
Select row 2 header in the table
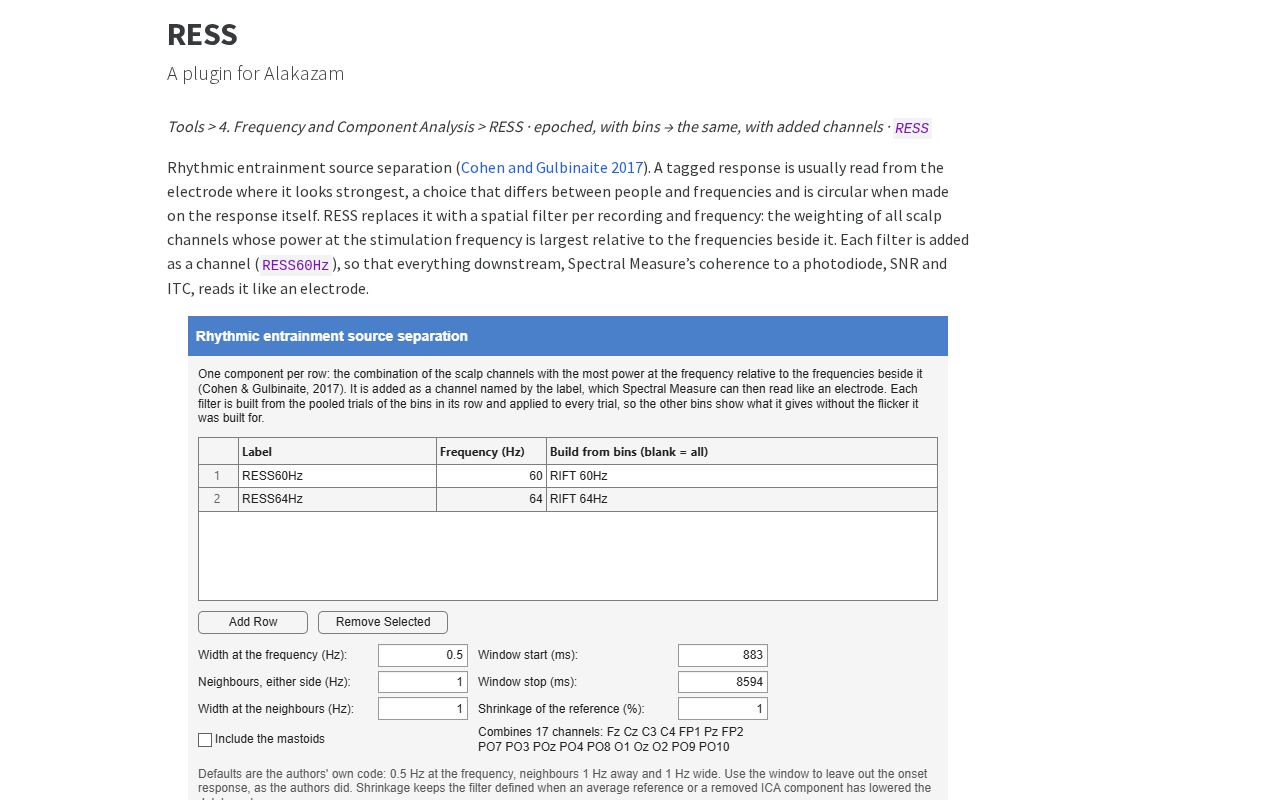coord(218,499)
